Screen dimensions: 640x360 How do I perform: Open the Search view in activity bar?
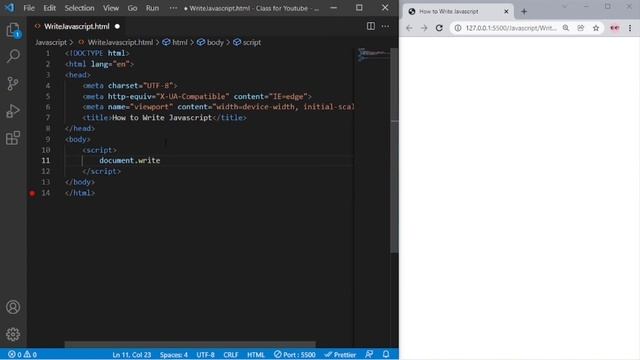click(13, 56)
